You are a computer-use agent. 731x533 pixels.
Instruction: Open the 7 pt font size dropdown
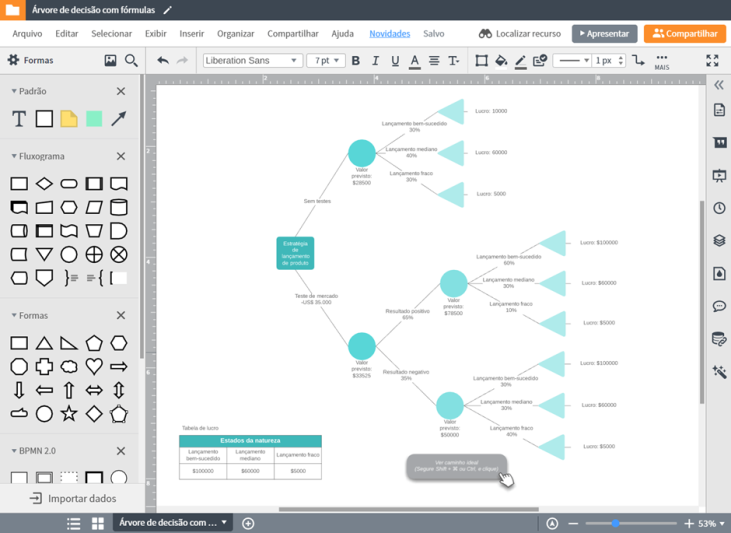coord(325,61)
